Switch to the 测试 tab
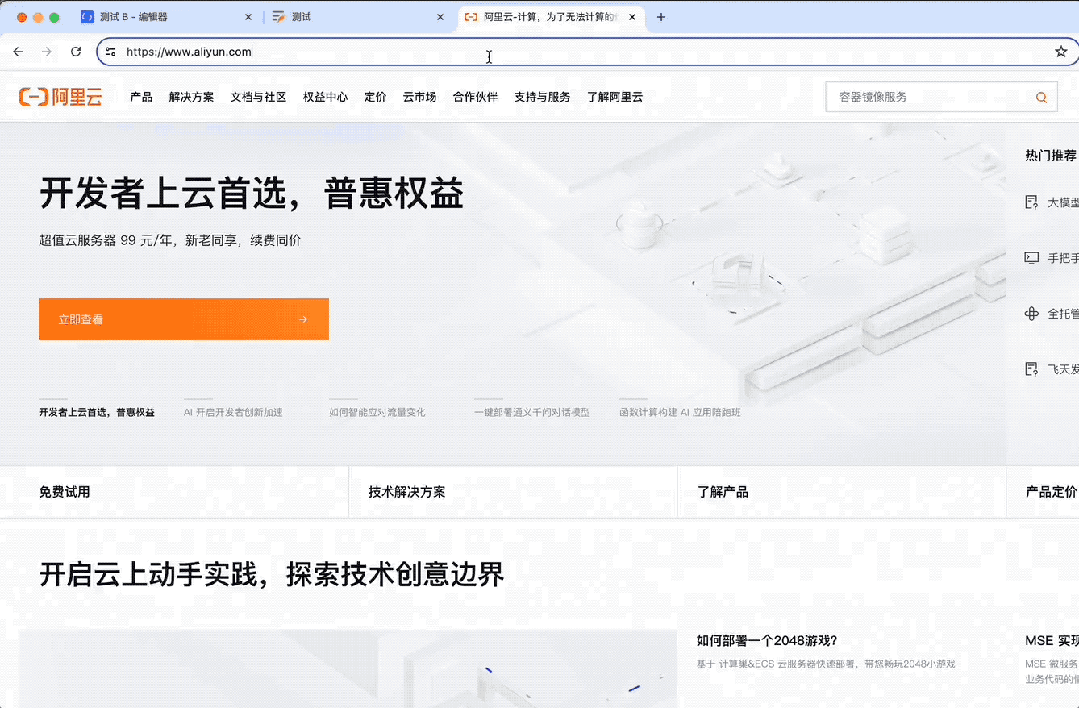1079x708 pixels. point(358,17)
